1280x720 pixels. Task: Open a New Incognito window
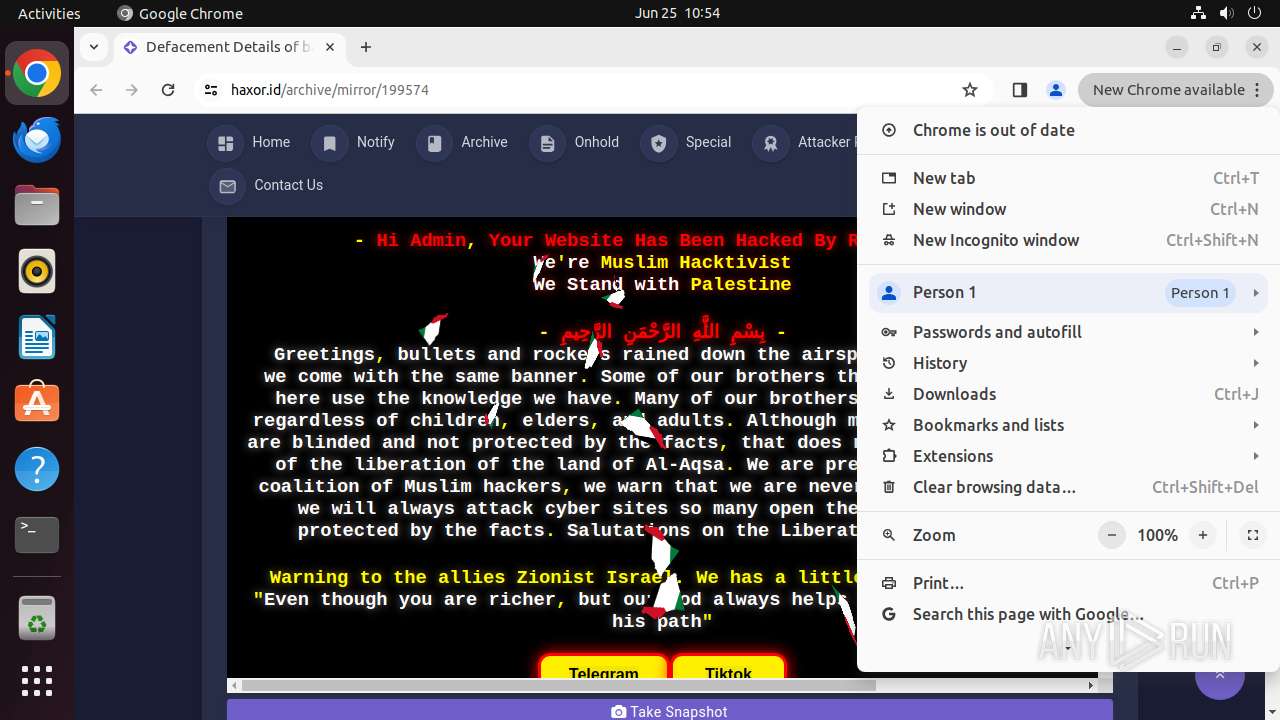pyautogui.click(x=1068, y=240)
